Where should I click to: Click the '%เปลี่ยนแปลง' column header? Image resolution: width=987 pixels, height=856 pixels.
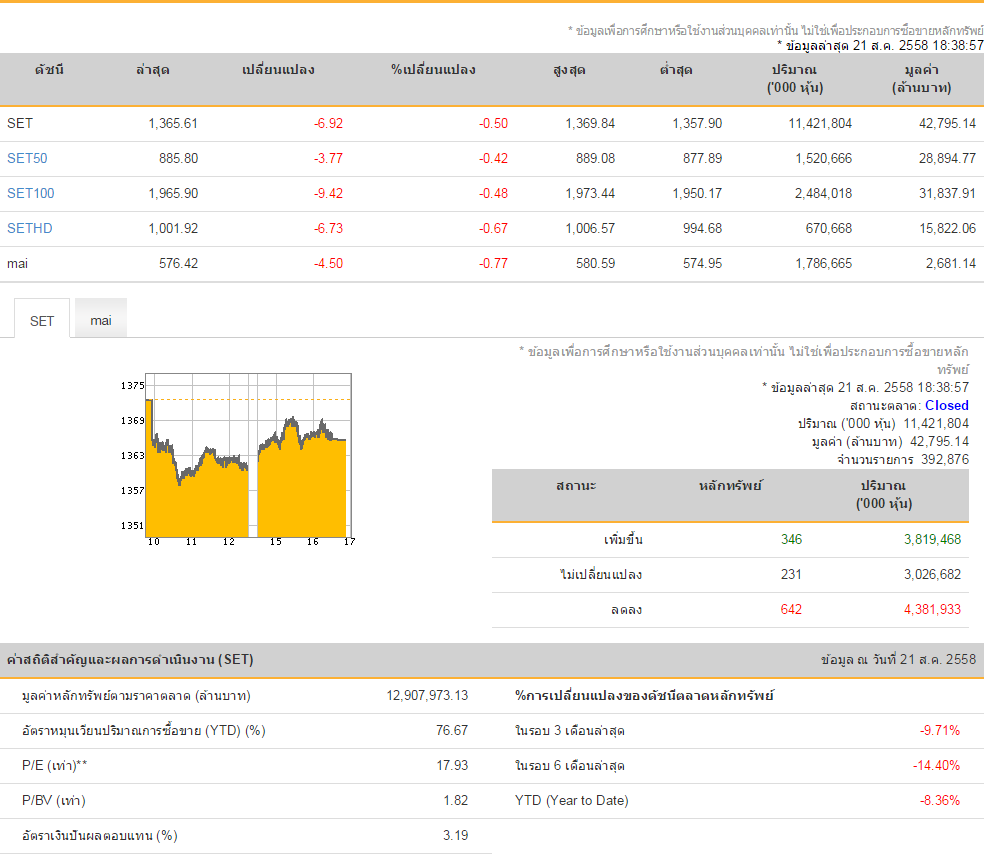(x=433, y=70)
